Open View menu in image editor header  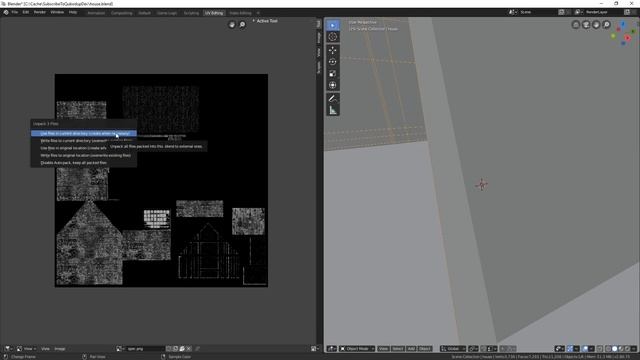point(45,349)
